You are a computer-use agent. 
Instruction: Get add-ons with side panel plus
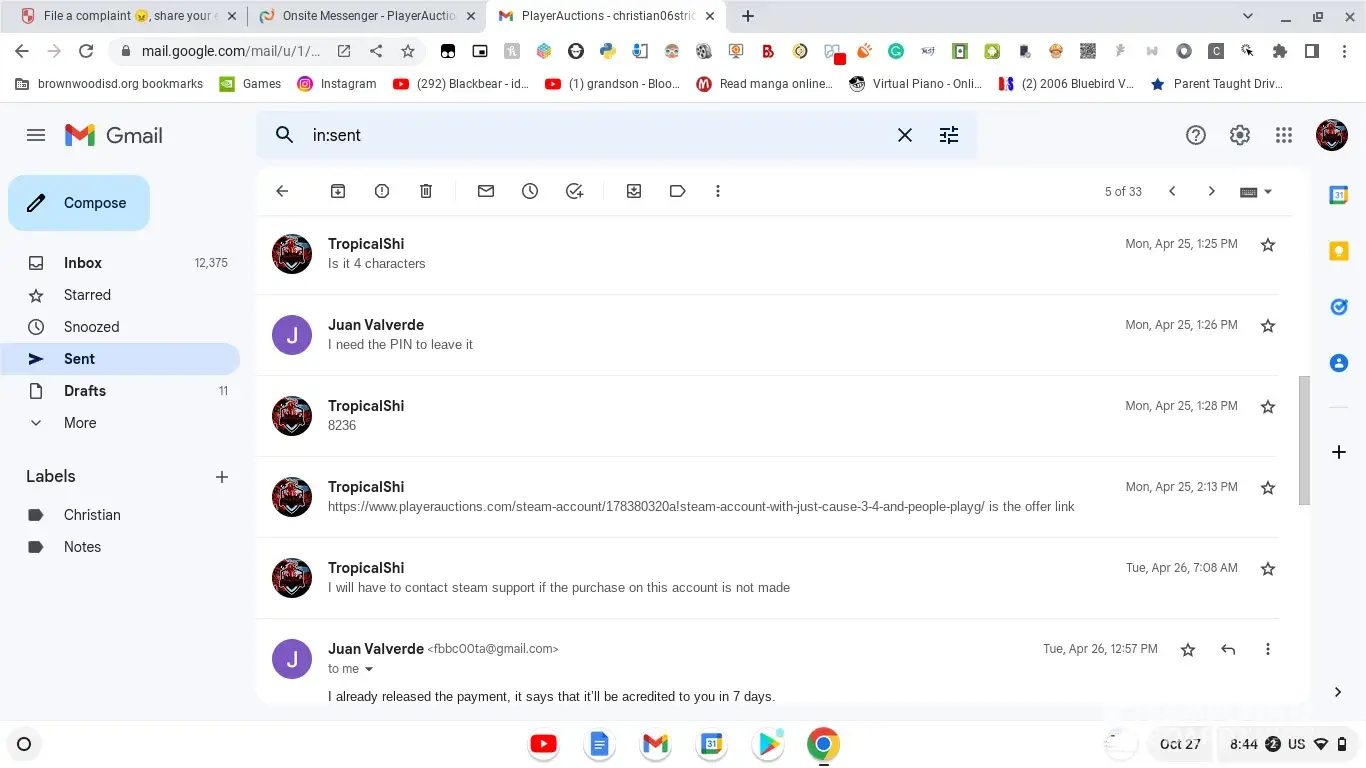coord(1339,453)
